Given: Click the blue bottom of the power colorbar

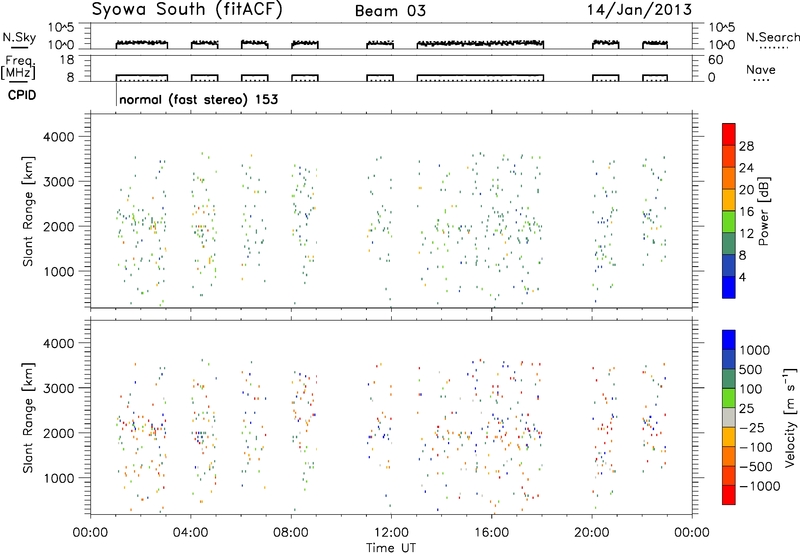Looking at the screenshot, I should 729,287.
